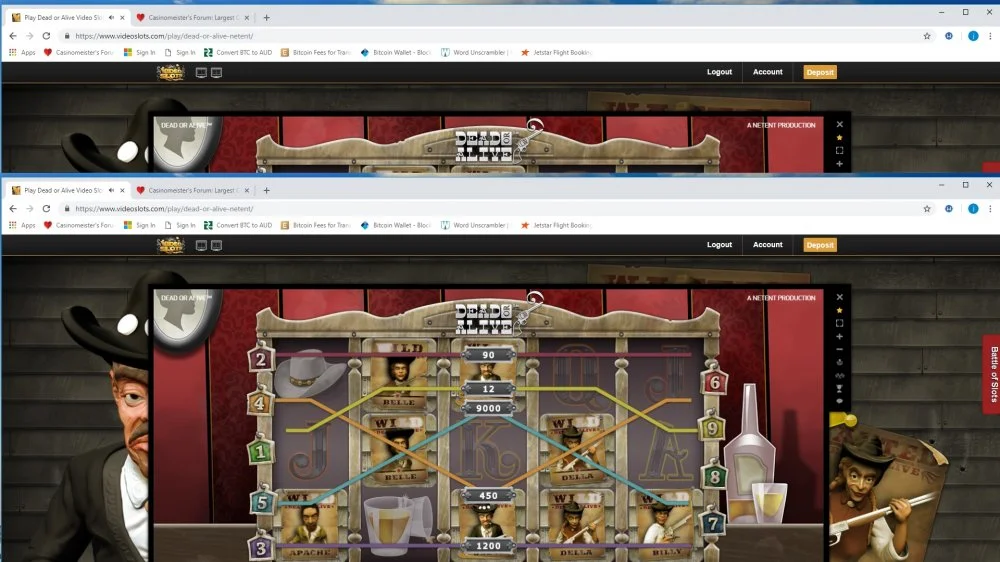Screen dimensions: 1000x562
Task: Click payline 2 marker on the reels
Action: pyautogui.click(x=261, y=359)
